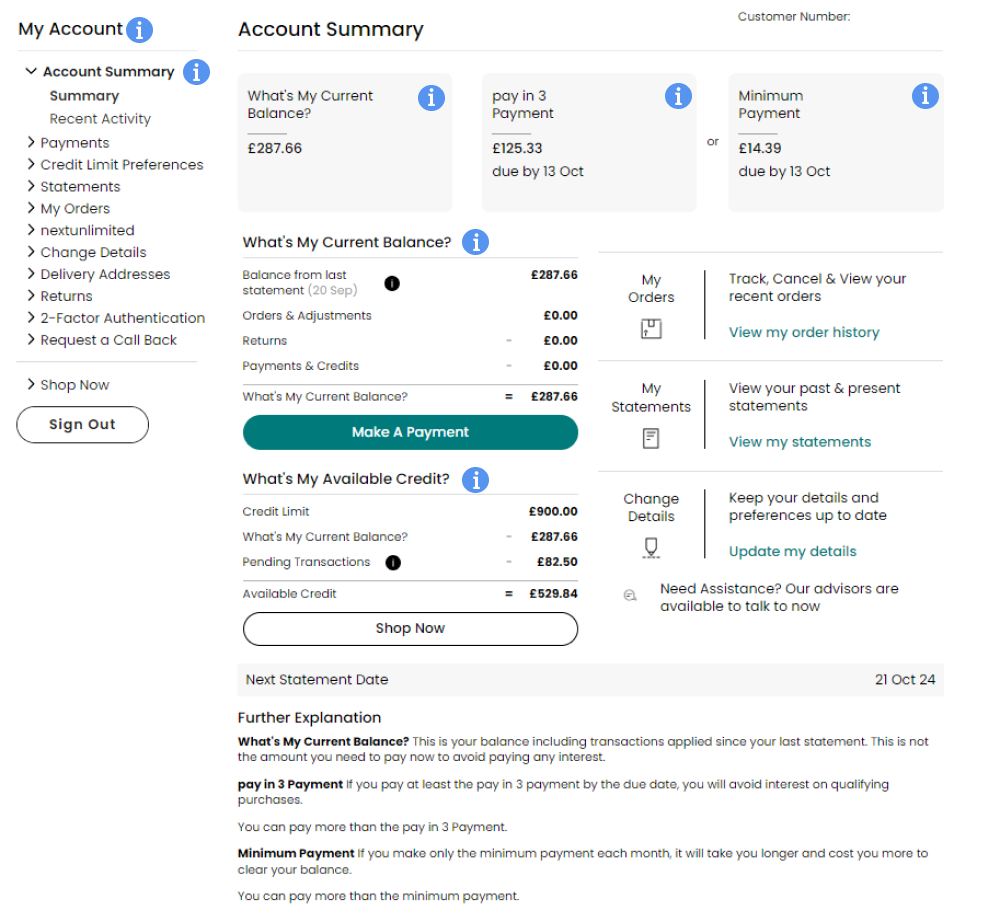Screen dimensions: 1000x913
Task: Click the info icon on the Current Balance card
Action: (431, 98)
